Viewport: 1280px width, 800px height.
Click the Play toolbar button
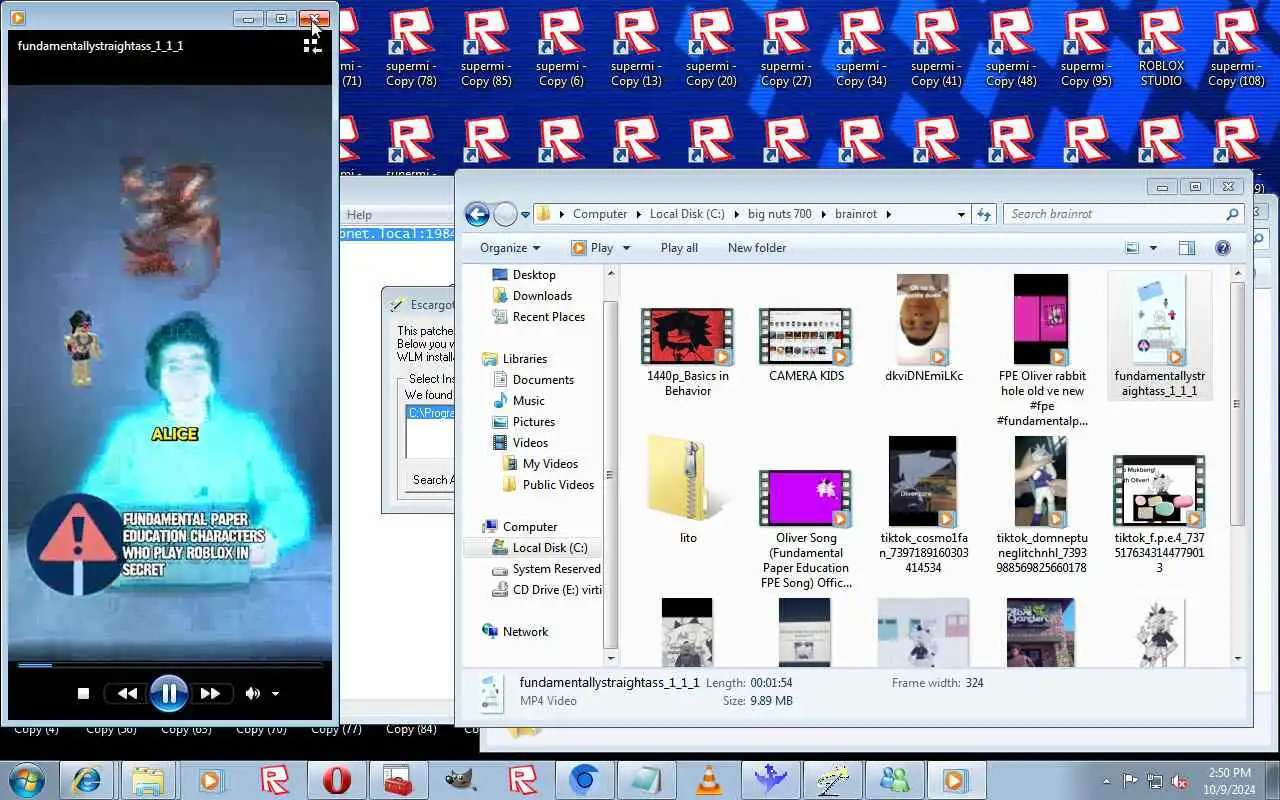tap(593, 248)
